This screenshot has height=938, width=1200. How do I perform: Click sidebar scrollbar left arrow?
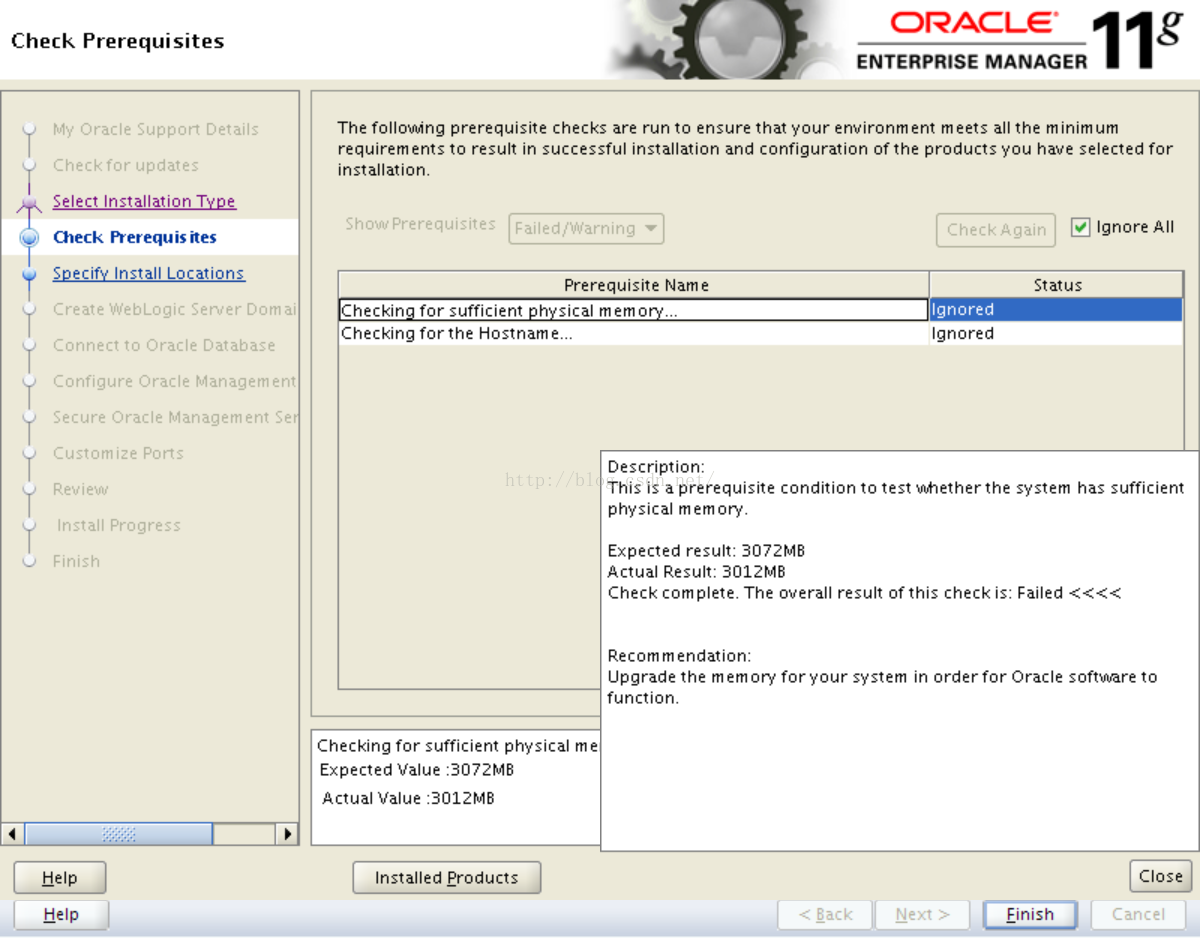coord(13,833)
